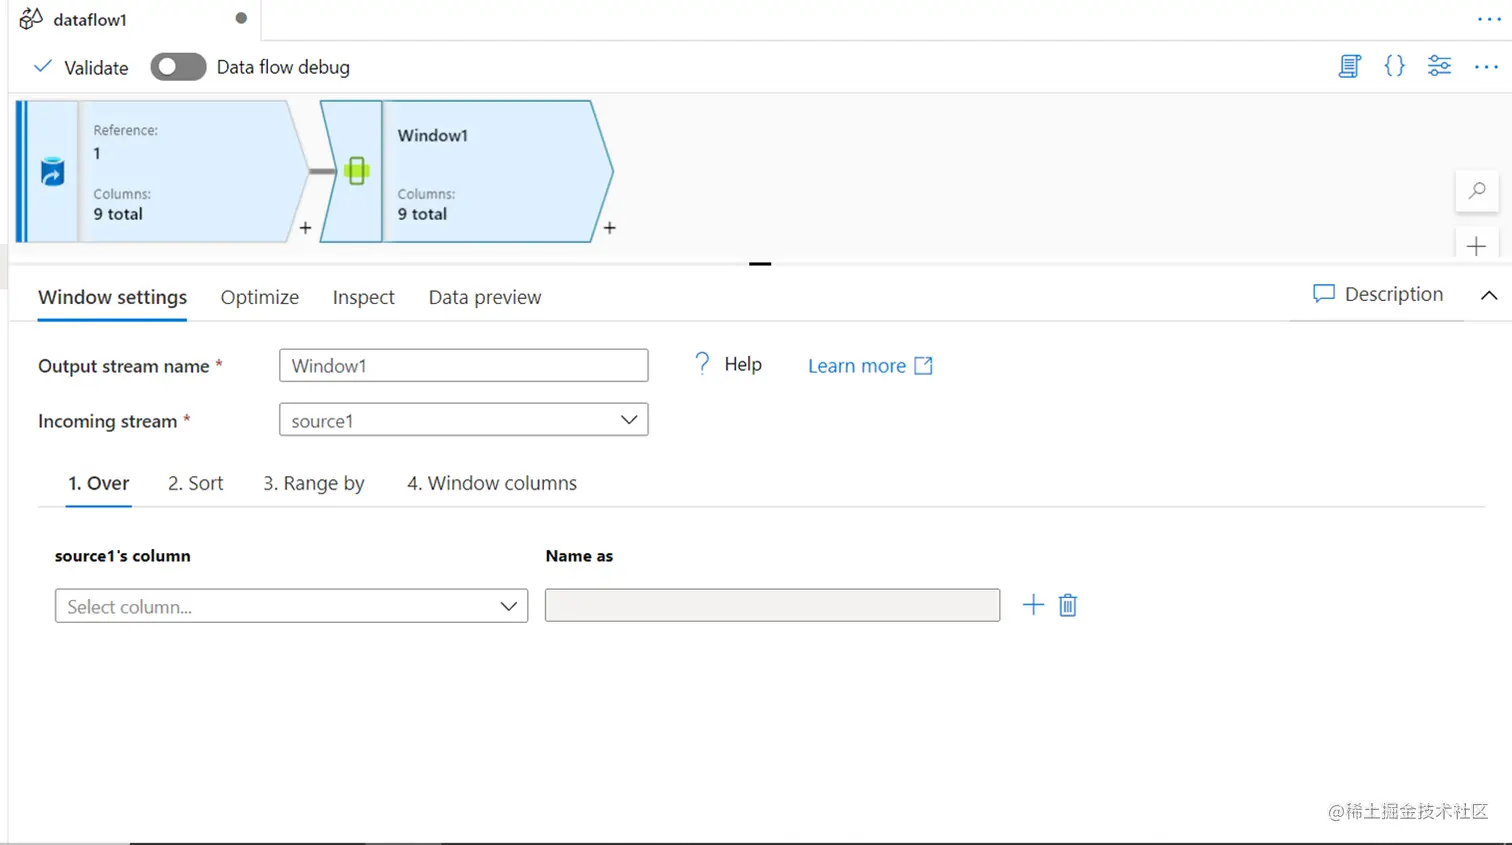Image resolution: width=1512 pixels, height=845 pixels.
Task: Open the Learn more link
Action: 870,366
